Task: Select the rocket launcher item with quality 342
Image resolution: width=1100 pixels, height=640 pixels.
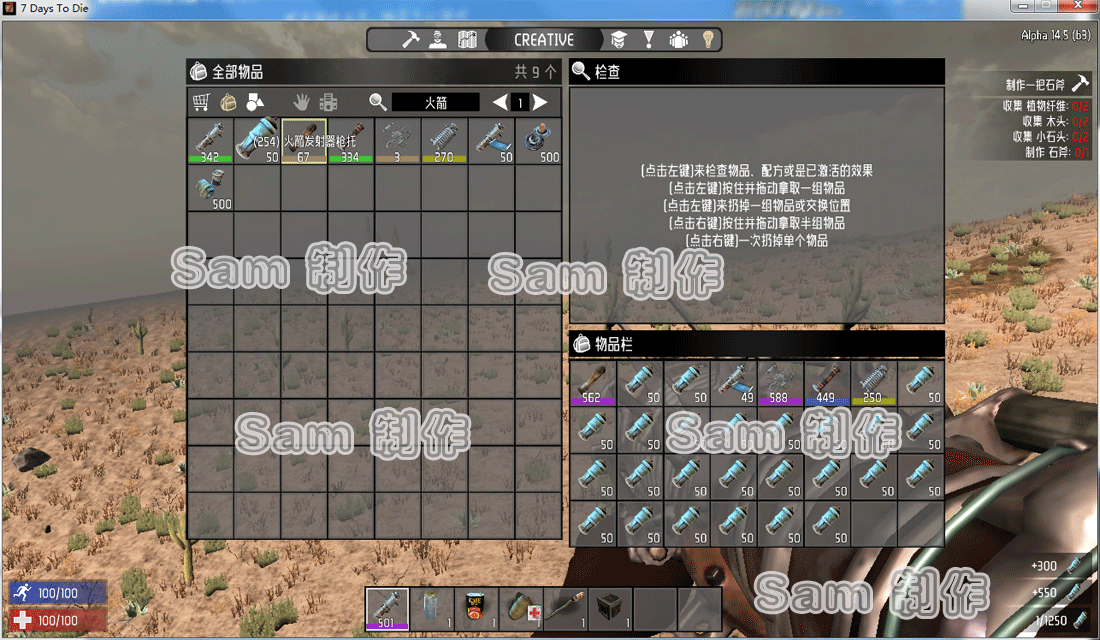Action: (210, 140)
